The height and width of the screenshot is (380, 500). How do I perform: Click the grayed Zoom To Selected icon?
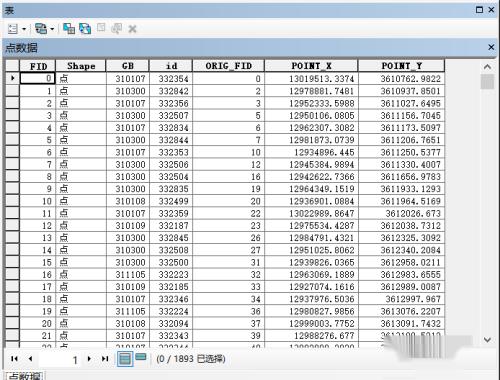point(116,29)
